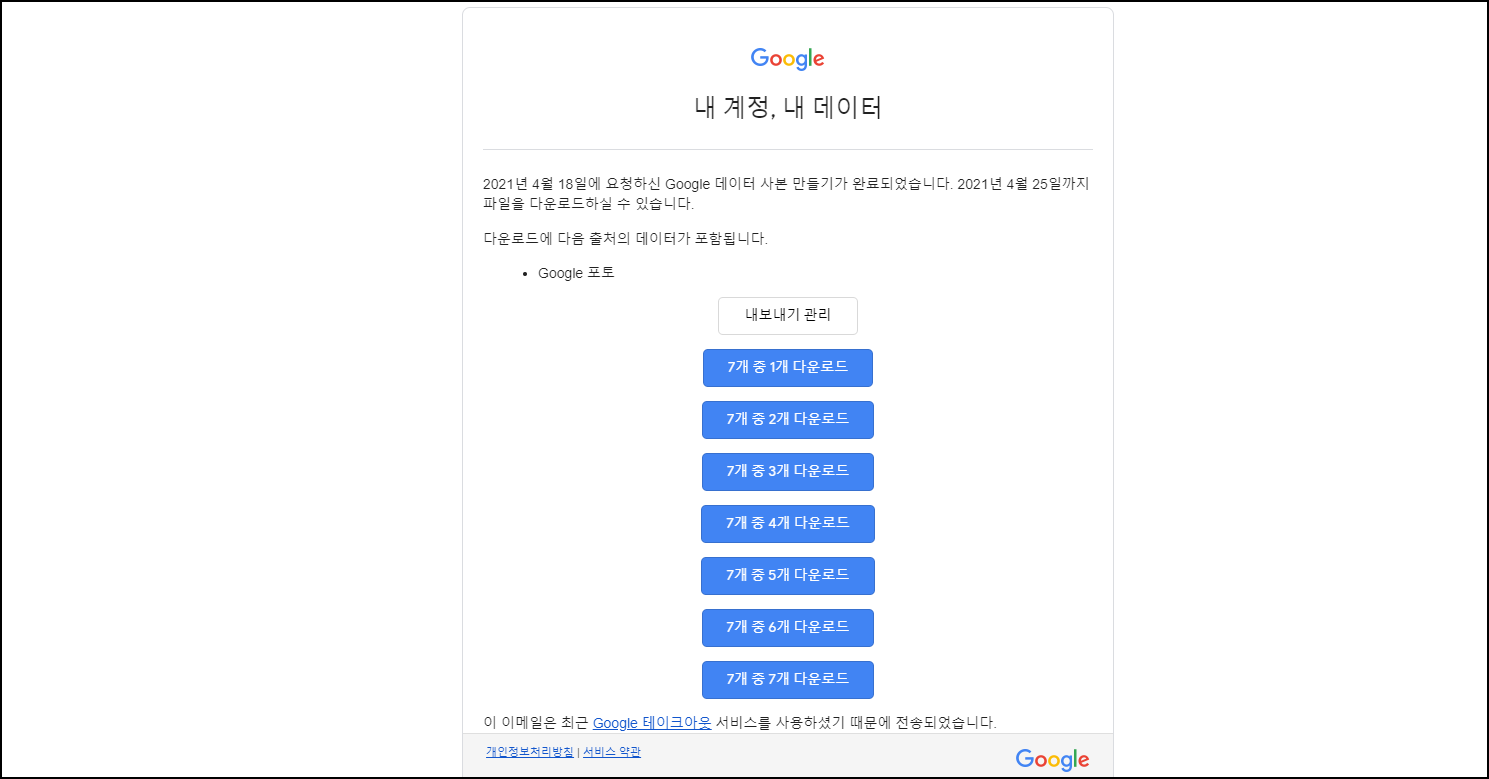Viewport: 1489px width, 779px height.
Task: Click the heading 내 계정, 내 데이터
Action: point(788,108)
